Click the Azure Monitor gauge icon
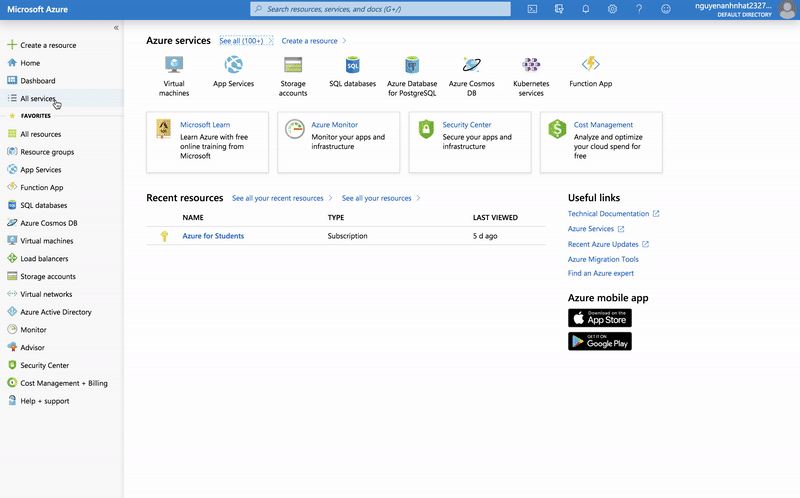 294,129
